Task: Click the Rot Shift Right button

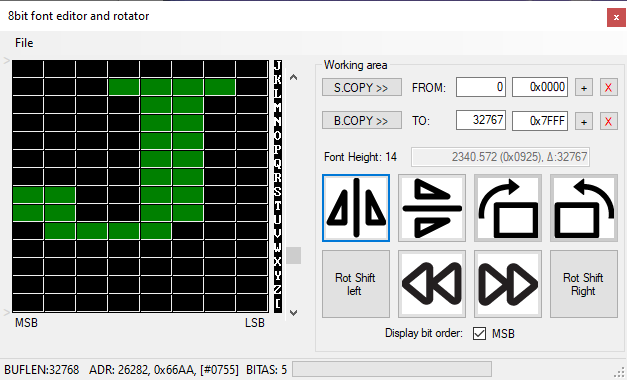Action: [x=584, y=284]
